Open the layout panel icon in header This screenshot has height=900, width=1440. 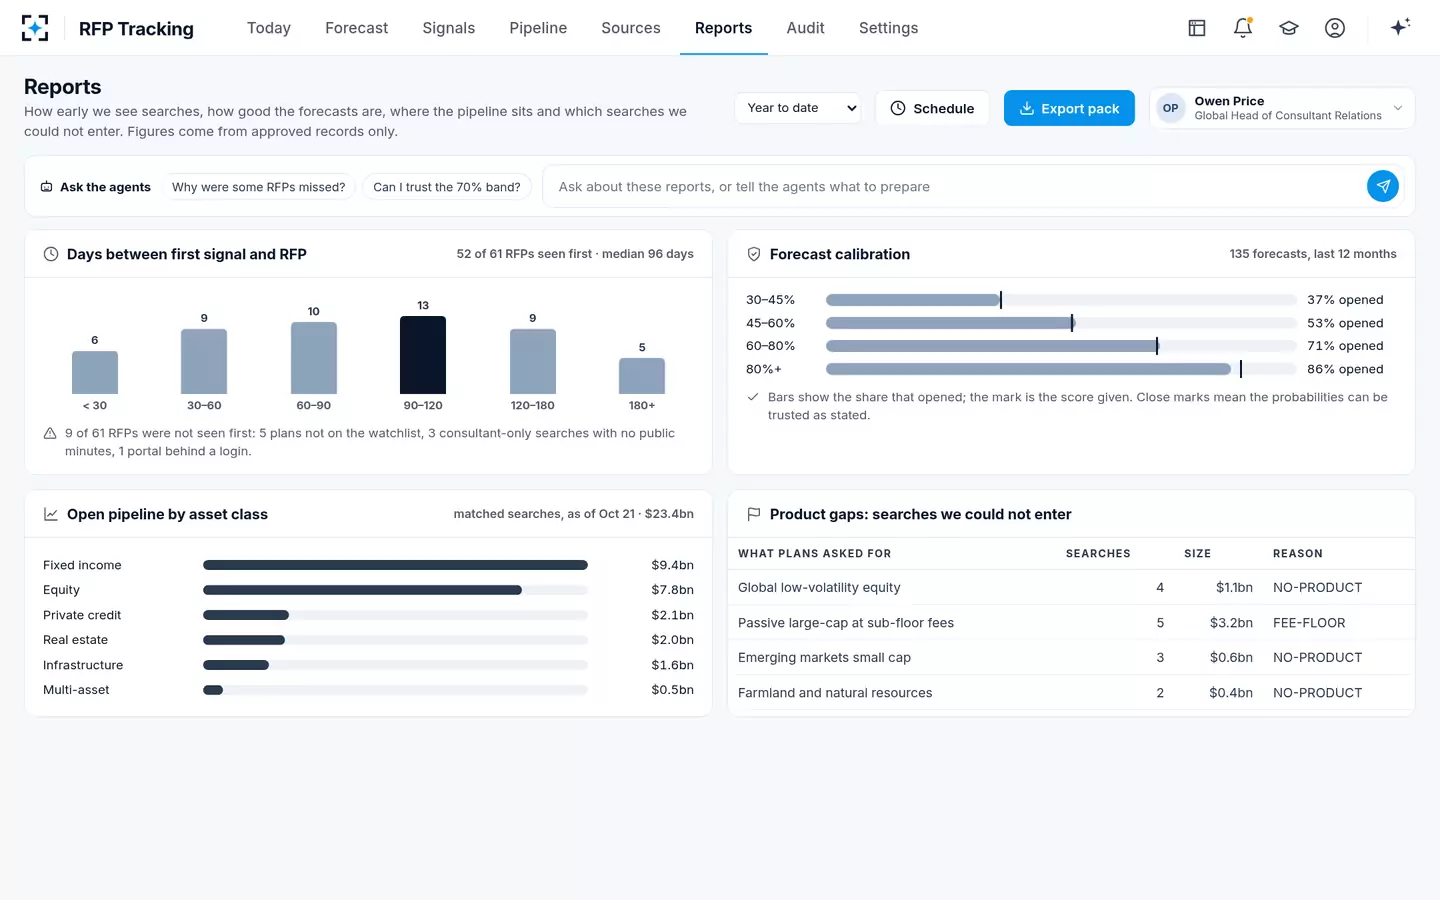1197,28
